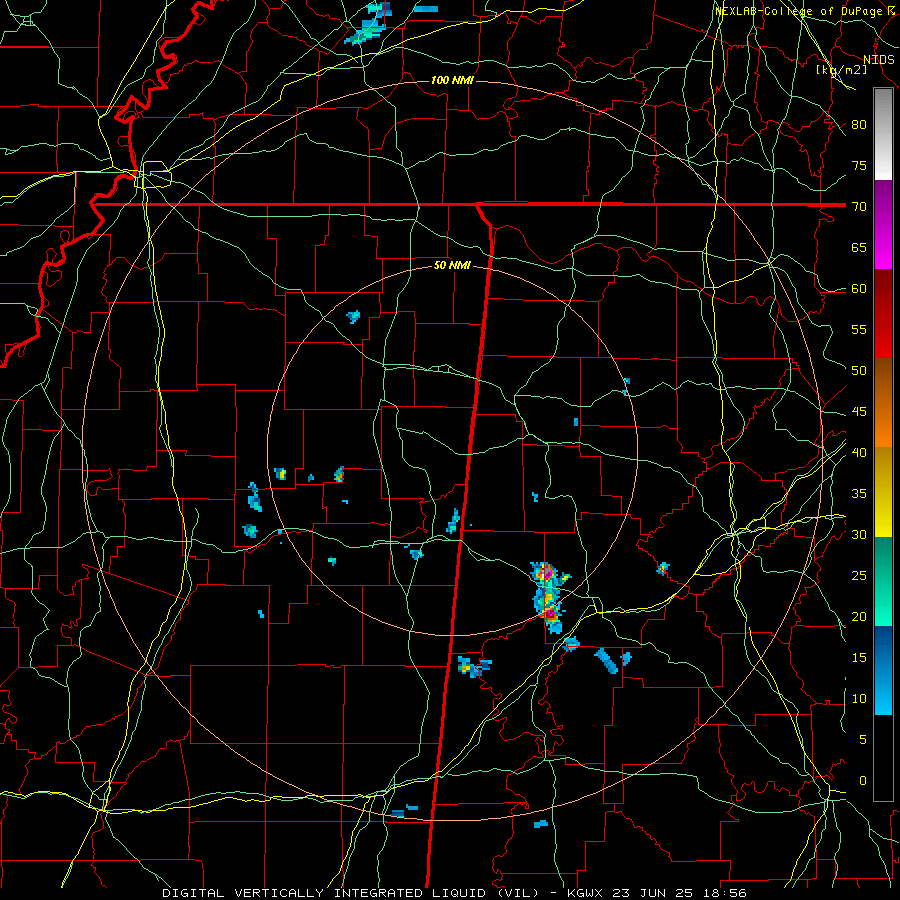Click the KGWX radar site identifier

pyautogui.click(x=585, y=893)
